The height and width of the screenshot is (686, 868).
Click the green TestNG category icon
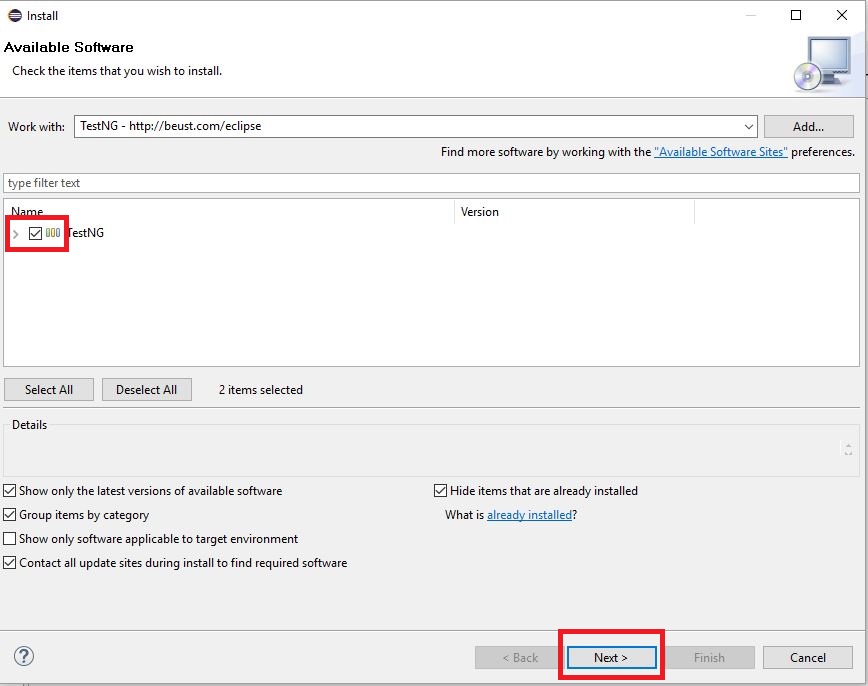[55, 233]
